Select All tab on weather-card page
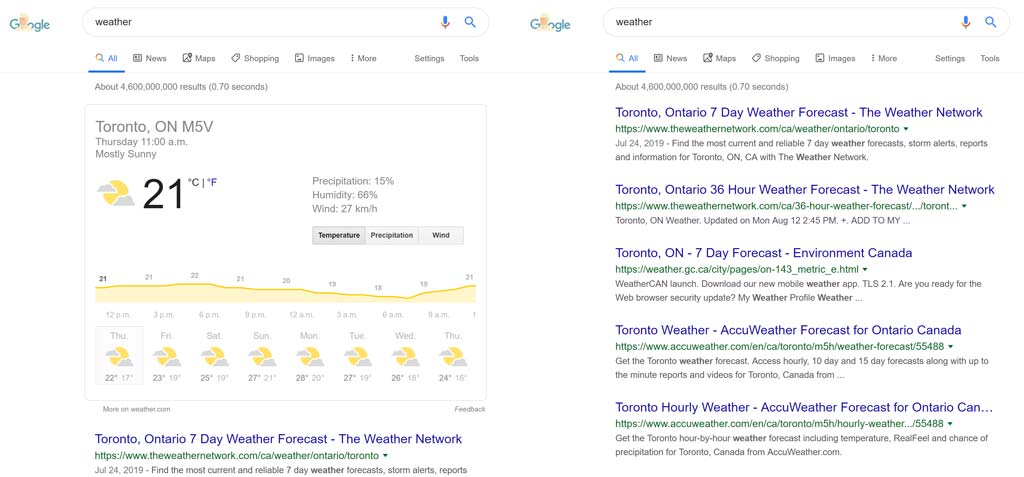1024x477 pixels. [x=106, y=58]
